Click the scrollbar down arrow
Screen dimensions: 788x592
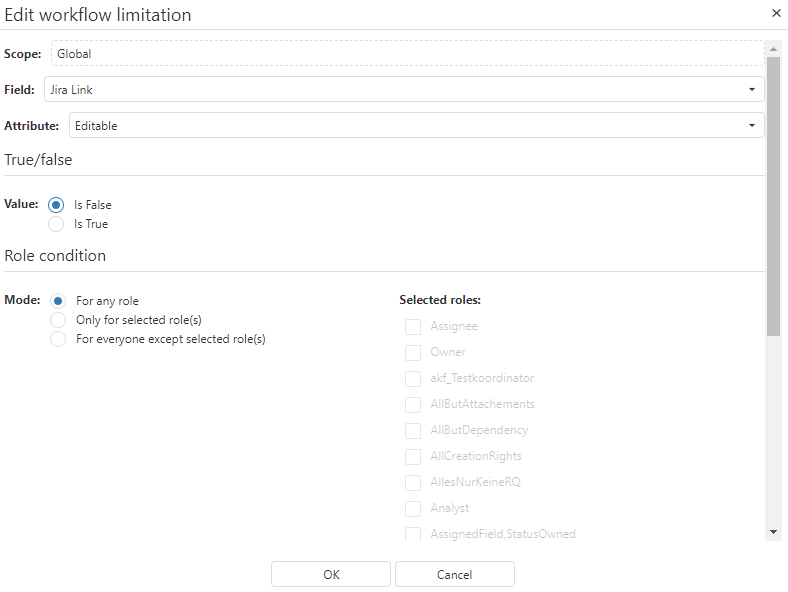(x=772, y=532)
